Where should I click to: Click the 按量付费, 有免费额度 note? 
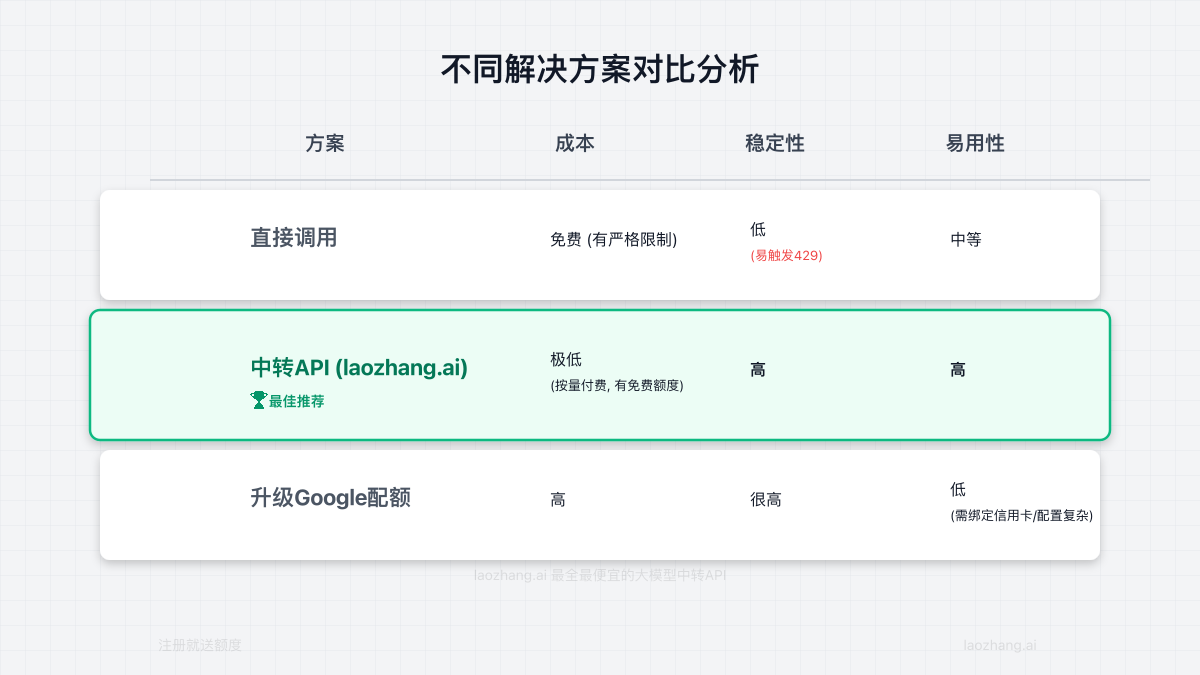click(x=617, y=385)
